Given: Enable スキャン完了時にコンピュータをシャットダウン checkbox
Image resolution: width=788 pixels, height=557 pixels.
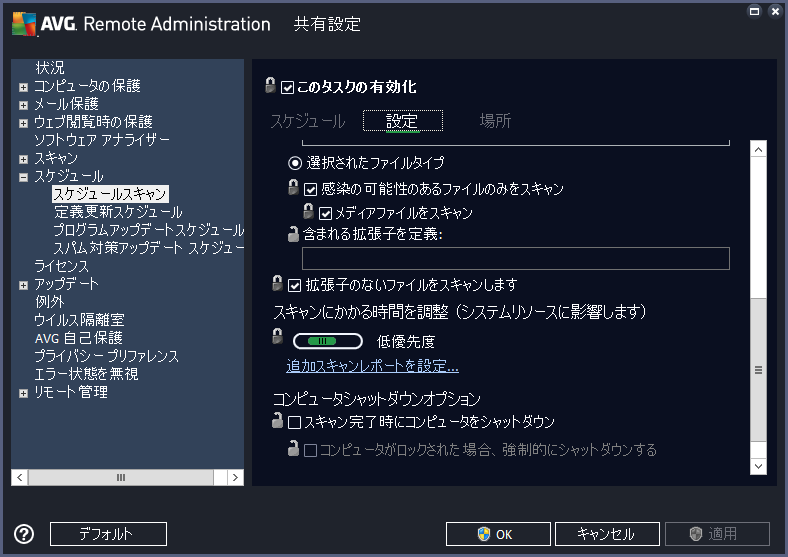Looking at the screenshot, I should click(294, 422).
